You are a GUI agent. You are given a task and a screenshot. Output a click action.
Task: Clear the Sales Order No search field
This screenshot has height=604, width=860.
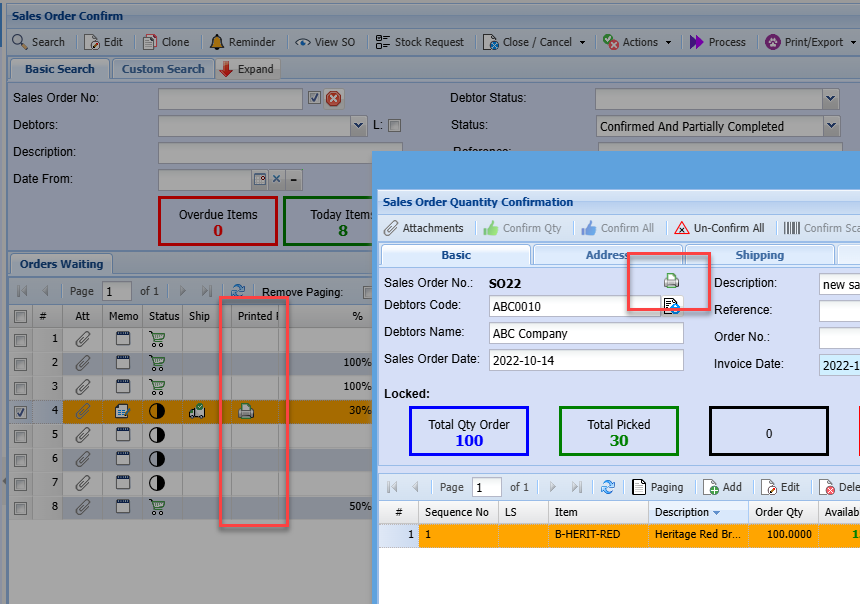[x=334, y=98]
